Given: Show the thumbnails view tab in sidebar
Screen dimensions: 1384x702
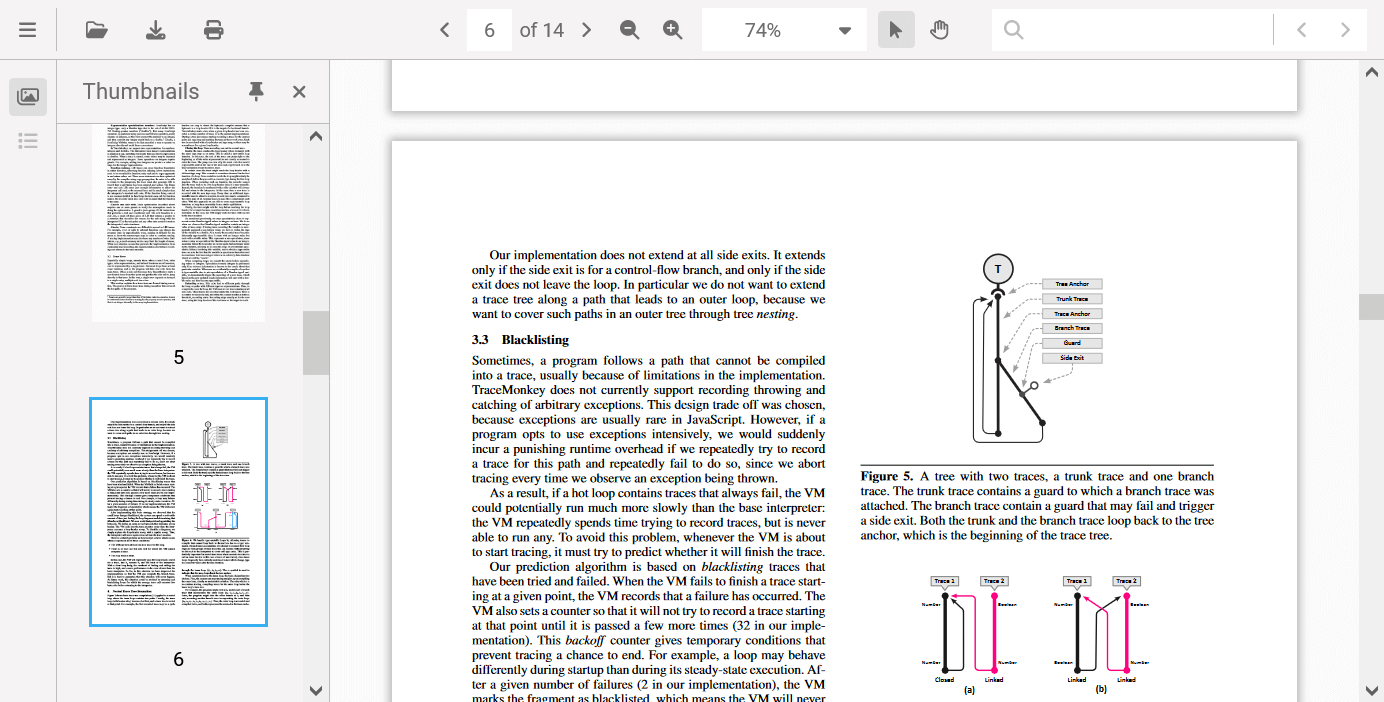Looking at the screenshot, I should click(28, 97).
